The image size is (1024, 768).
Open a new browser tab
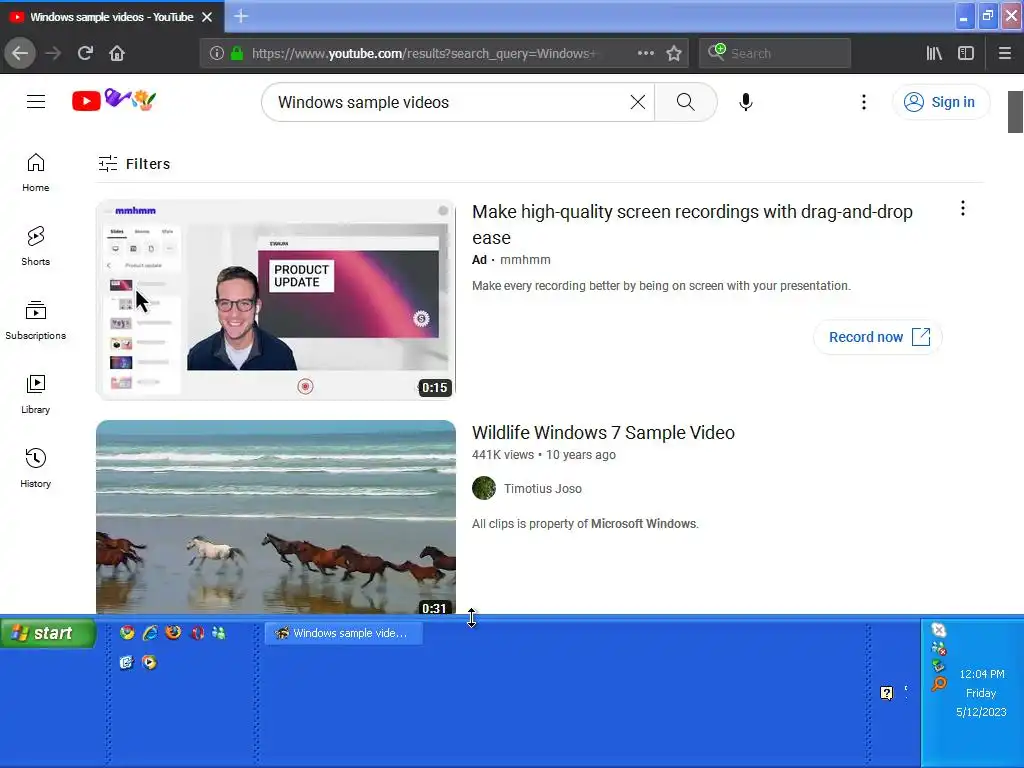241,16
